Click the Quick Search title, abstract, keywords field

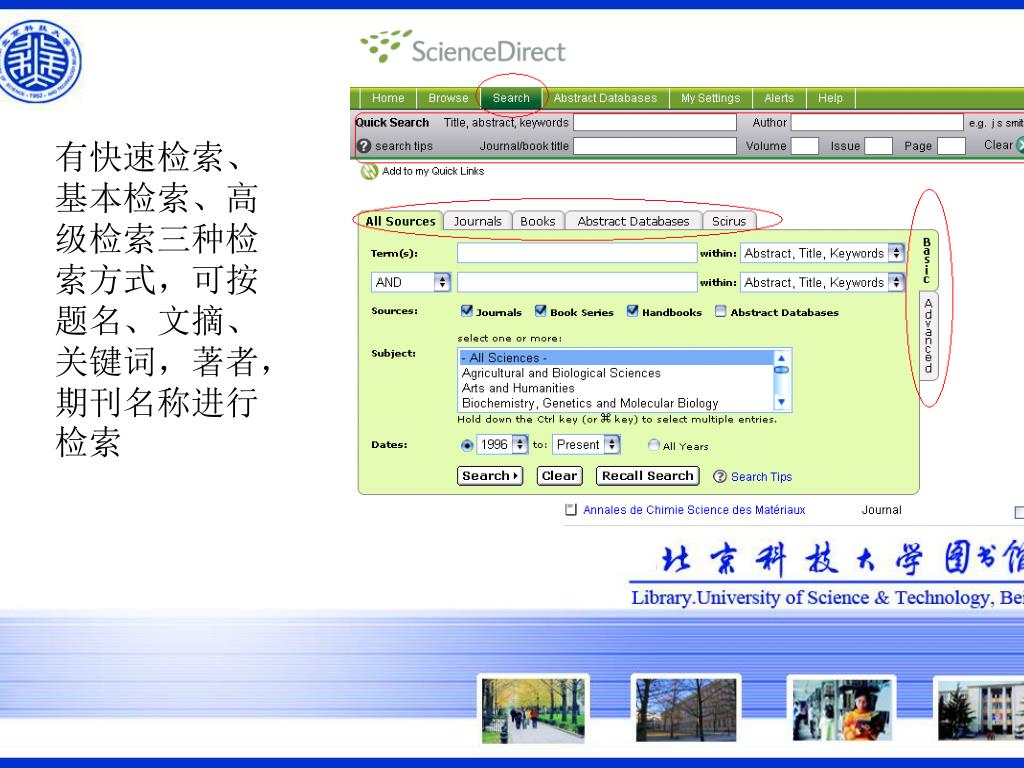[x=654, y=122]
